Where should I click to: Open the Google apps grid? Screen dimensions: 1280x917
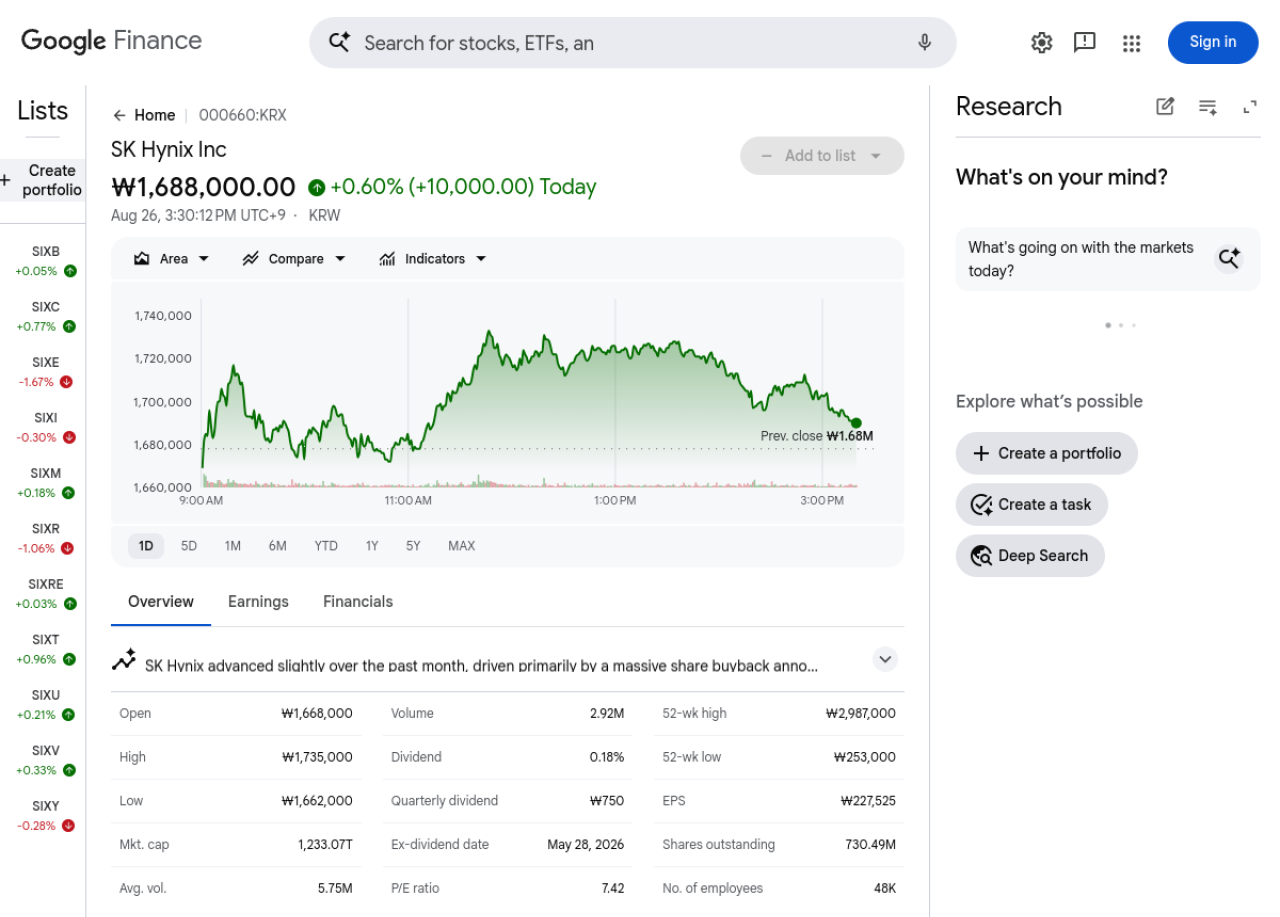1132,42
